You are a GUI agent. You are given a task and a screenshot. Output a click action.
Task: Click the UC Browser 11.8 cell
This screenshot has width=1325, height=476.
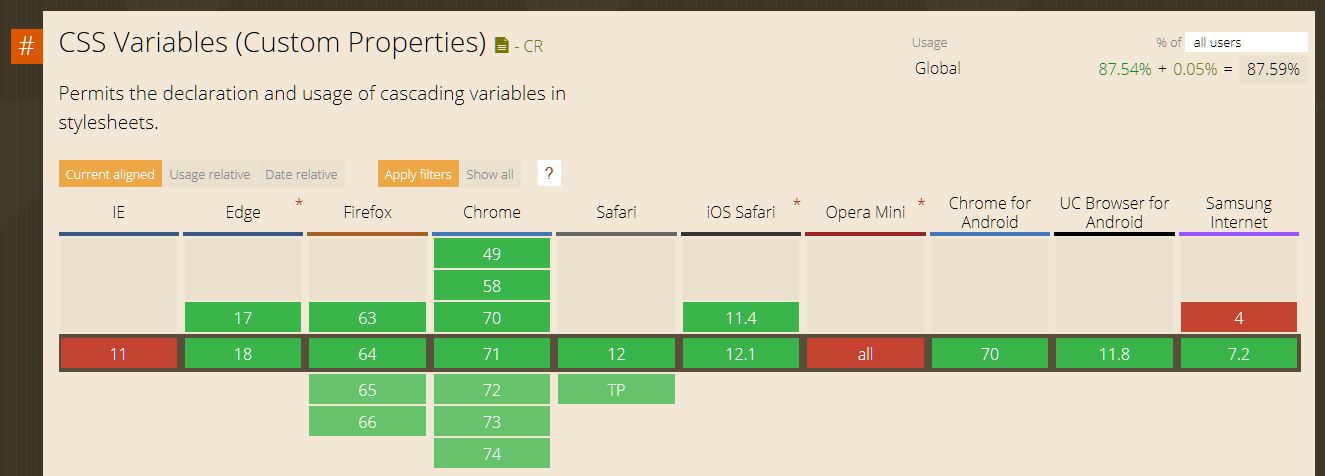tap(1114, 353)
